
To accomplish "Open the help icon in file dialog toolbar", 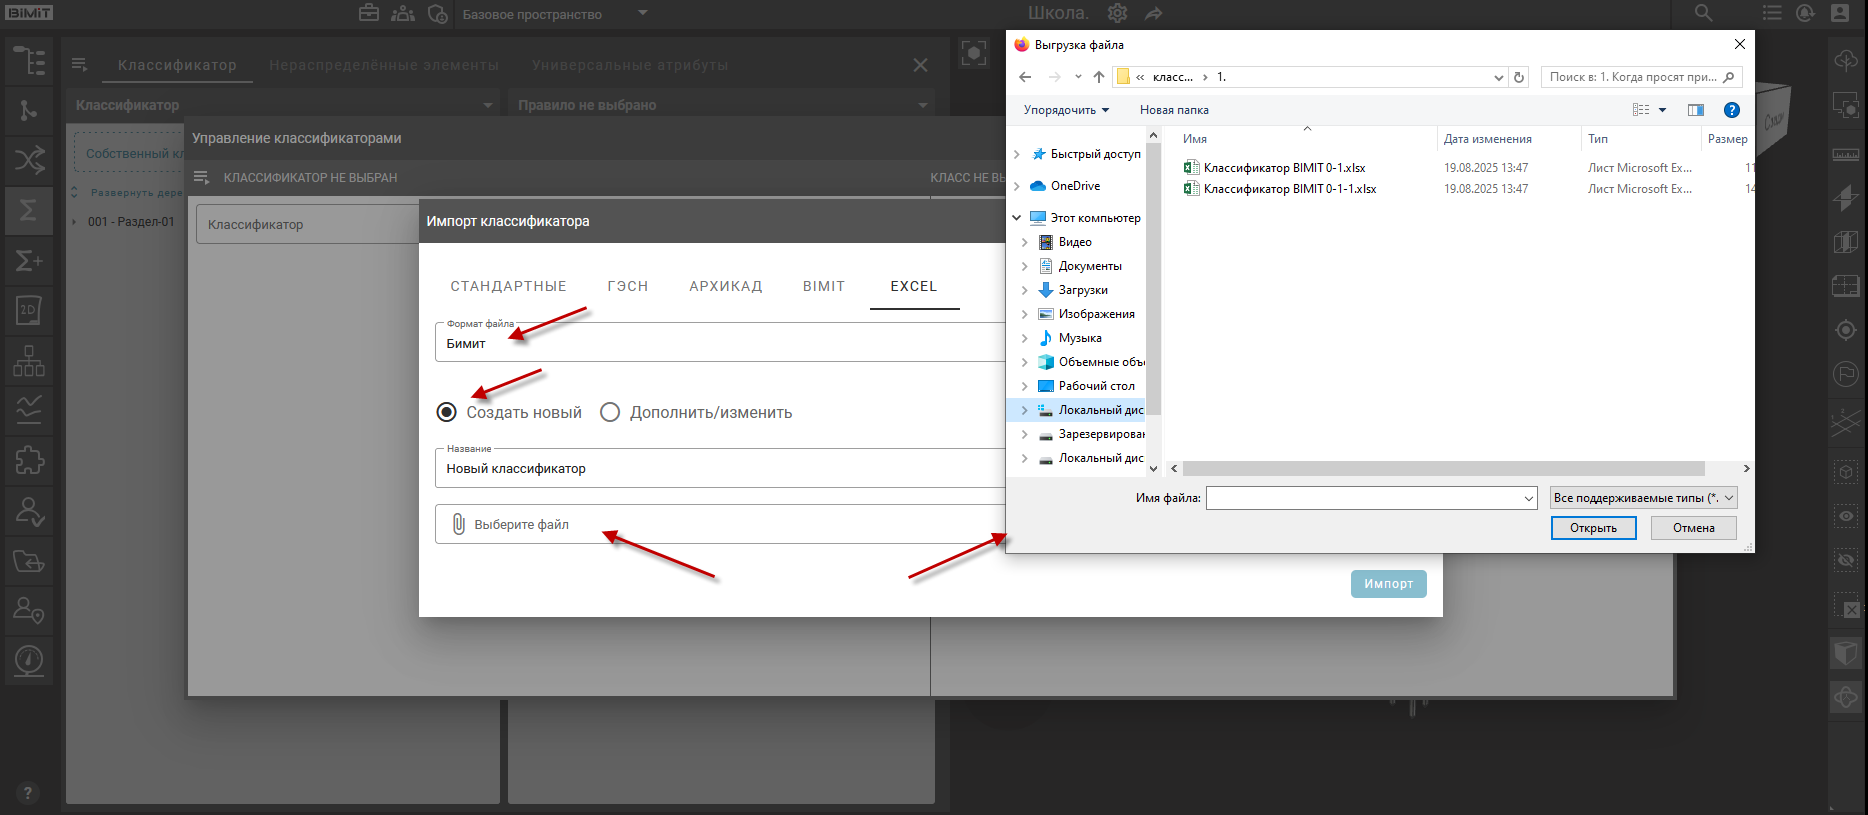I will pos(1732,110).
